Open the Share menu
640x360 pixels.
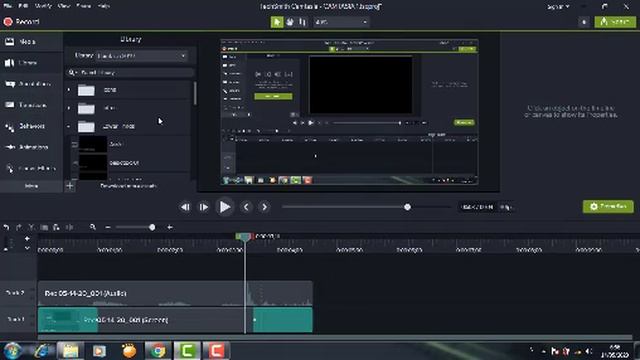coord(84,6)
